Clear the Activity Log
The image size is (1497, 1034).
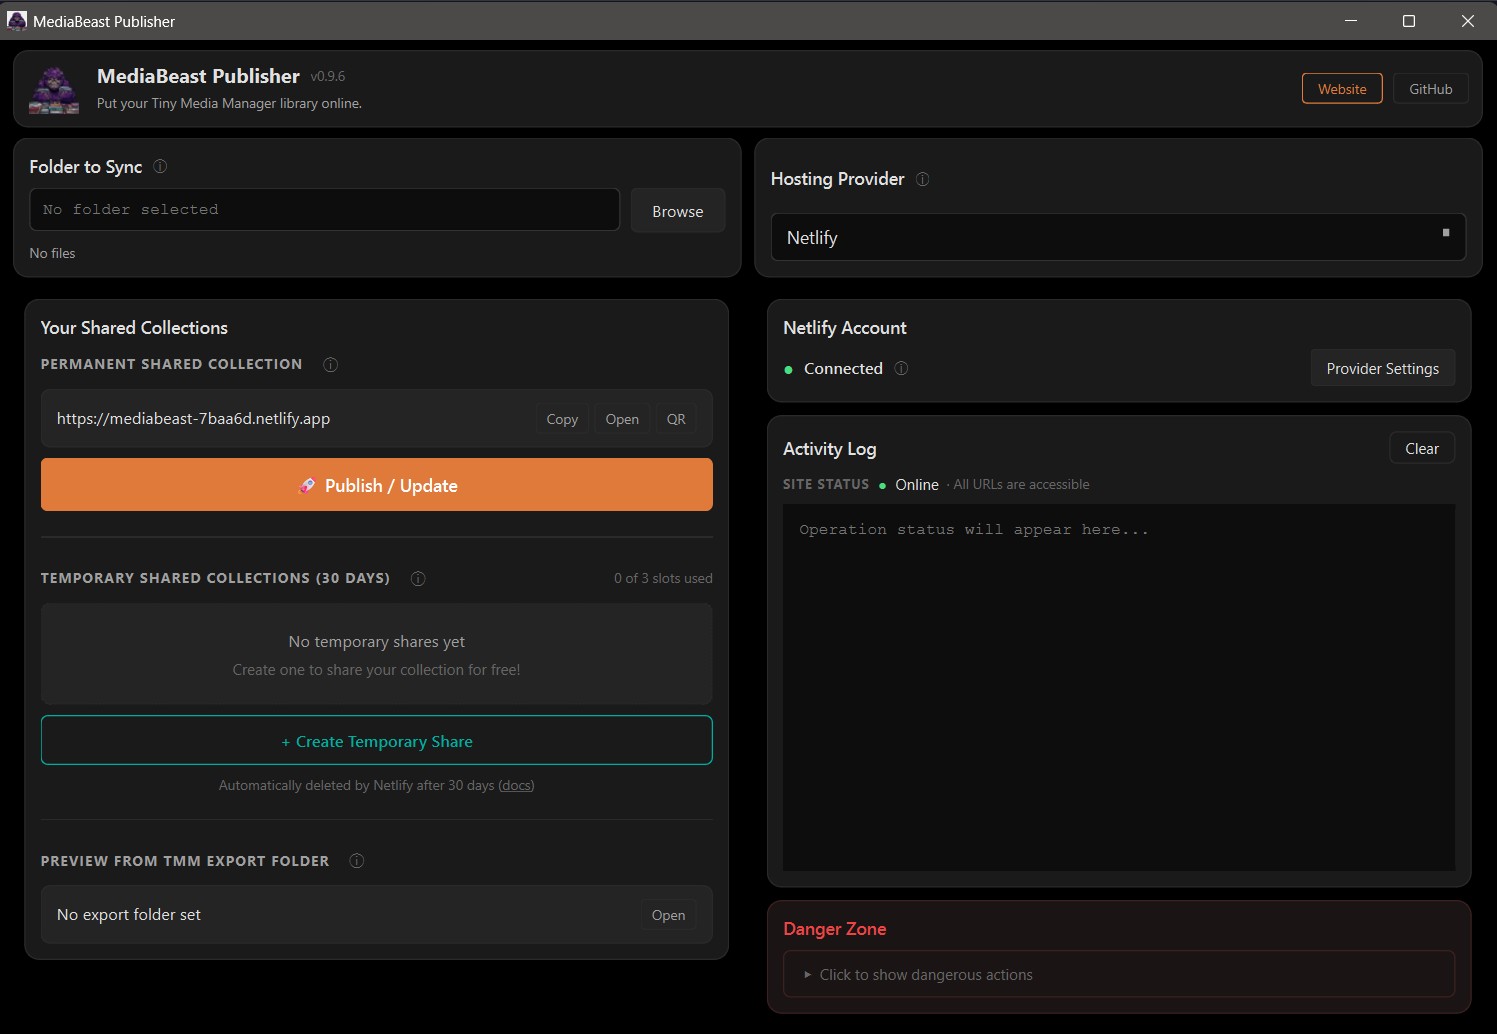click(x=1421, y=449)
